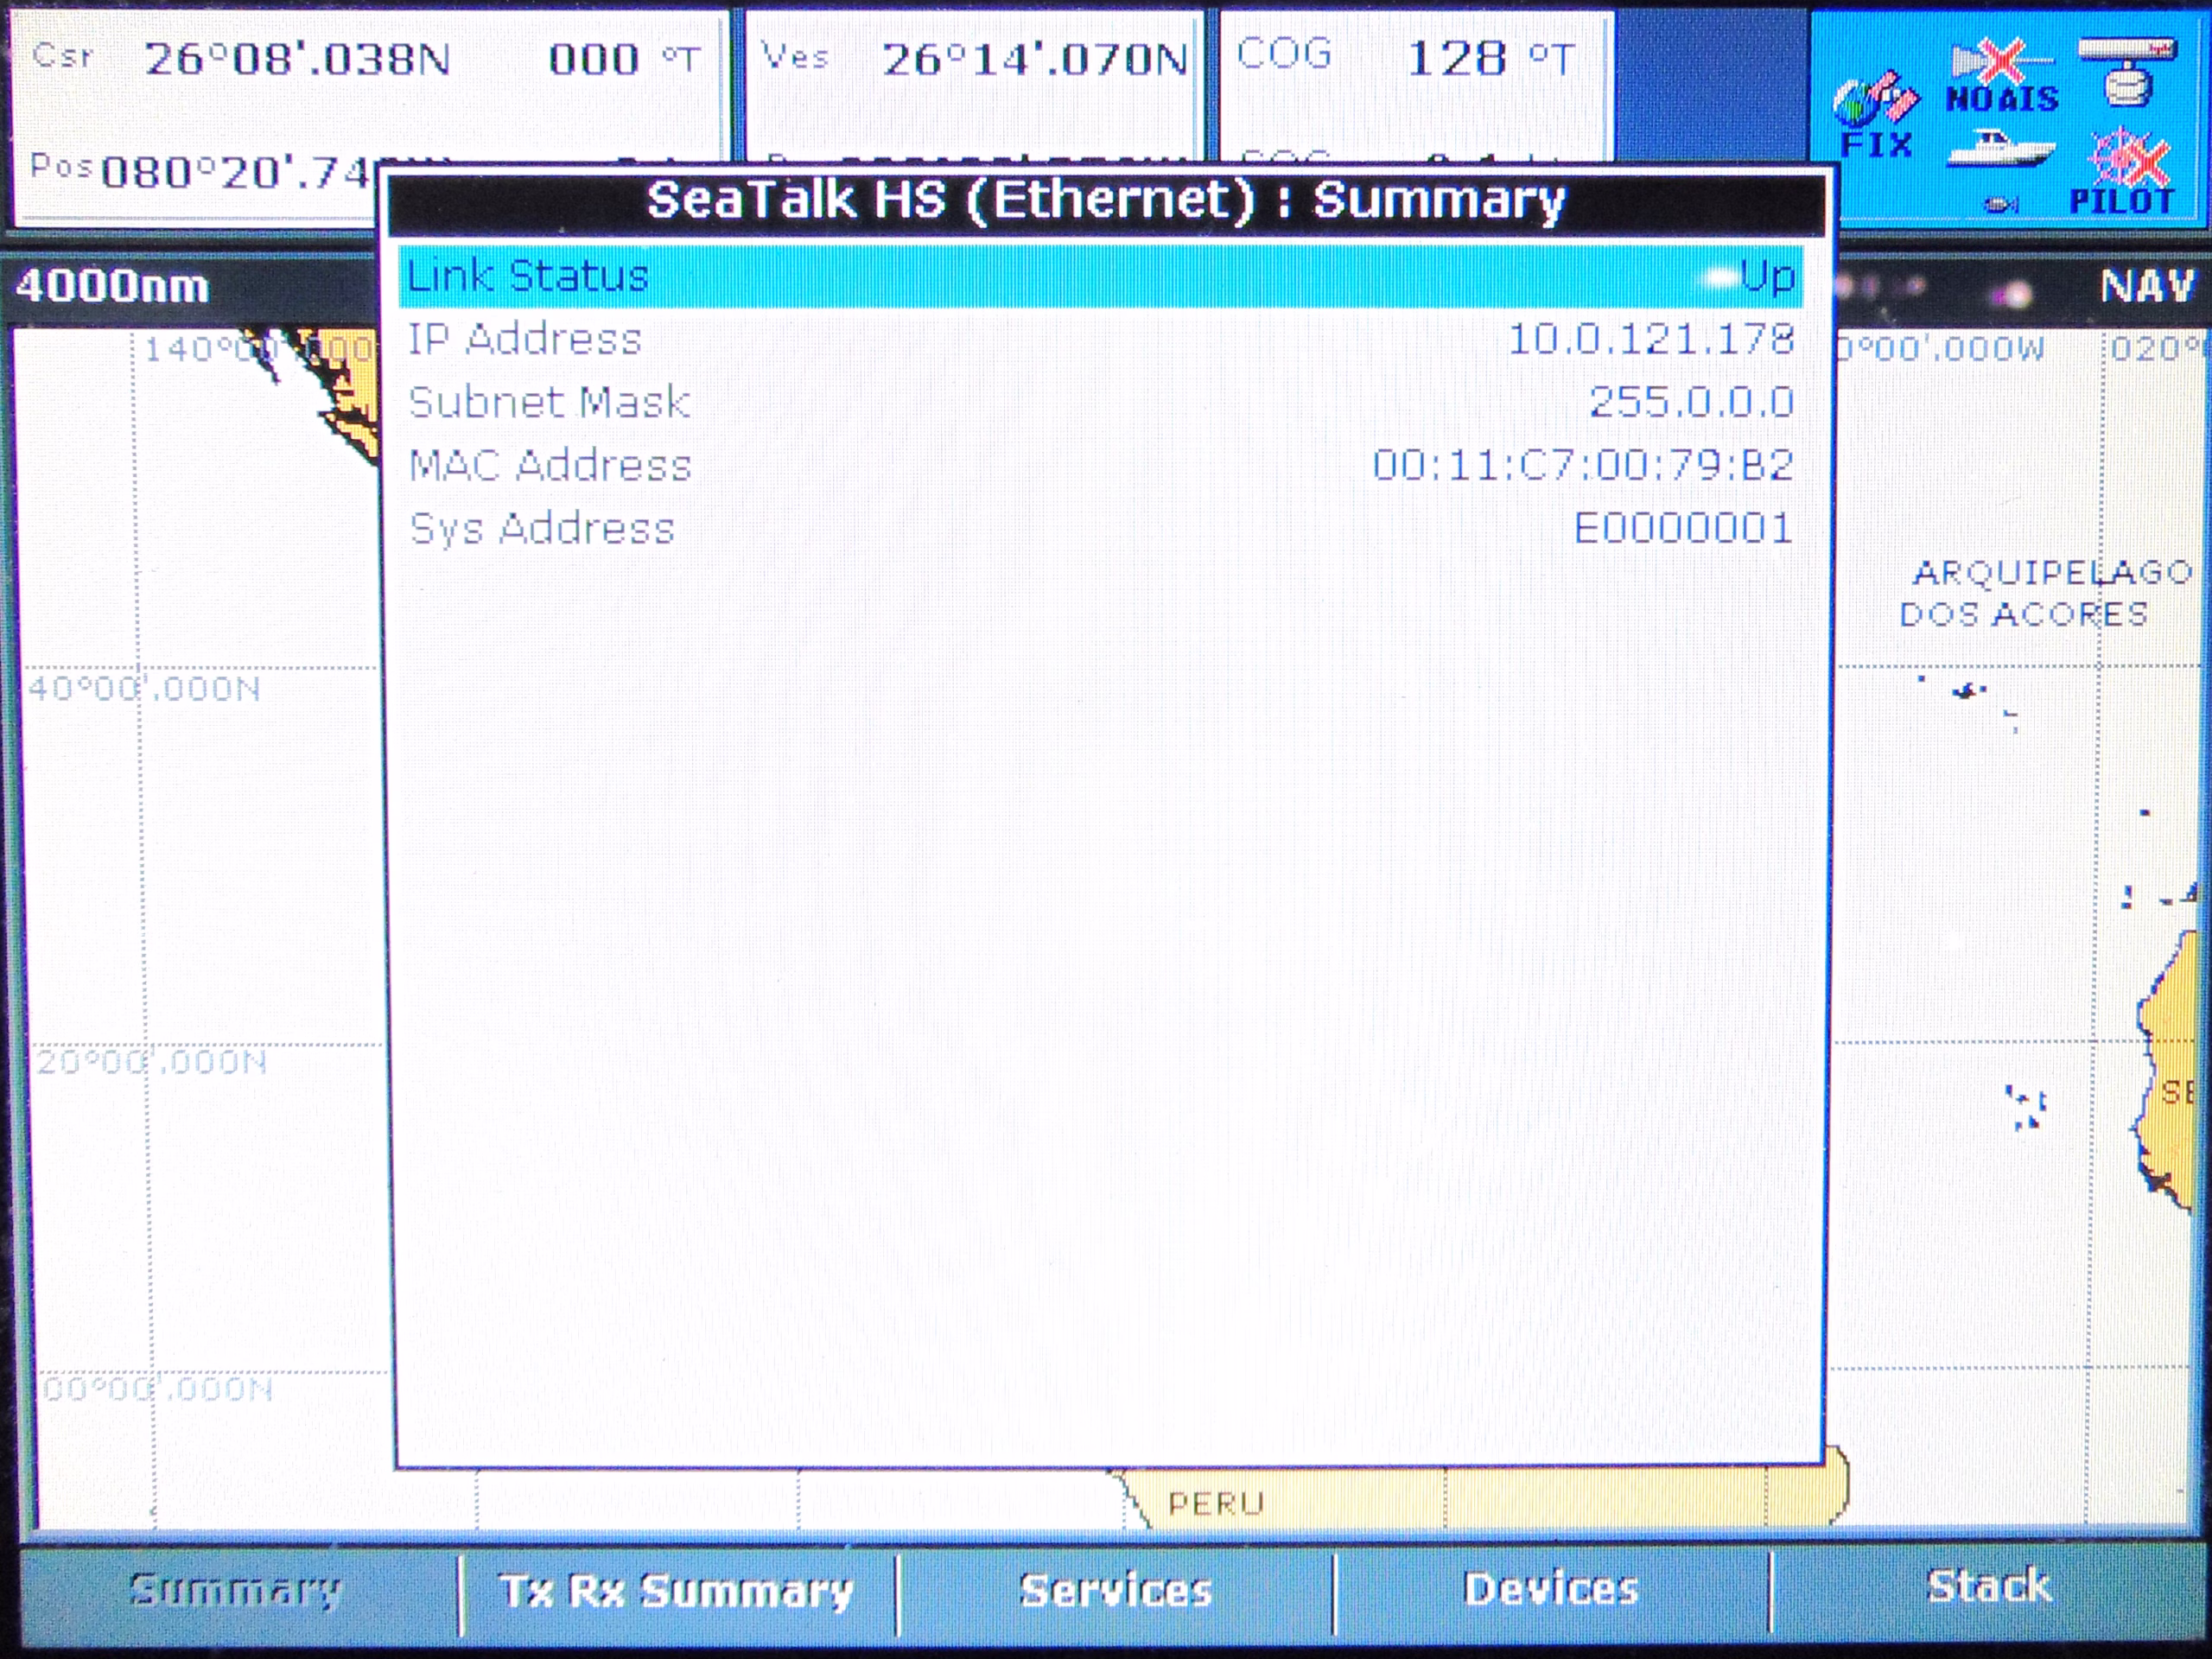Select the Link Status row
The image size is (2212, 1659).
click(1100, 276)
